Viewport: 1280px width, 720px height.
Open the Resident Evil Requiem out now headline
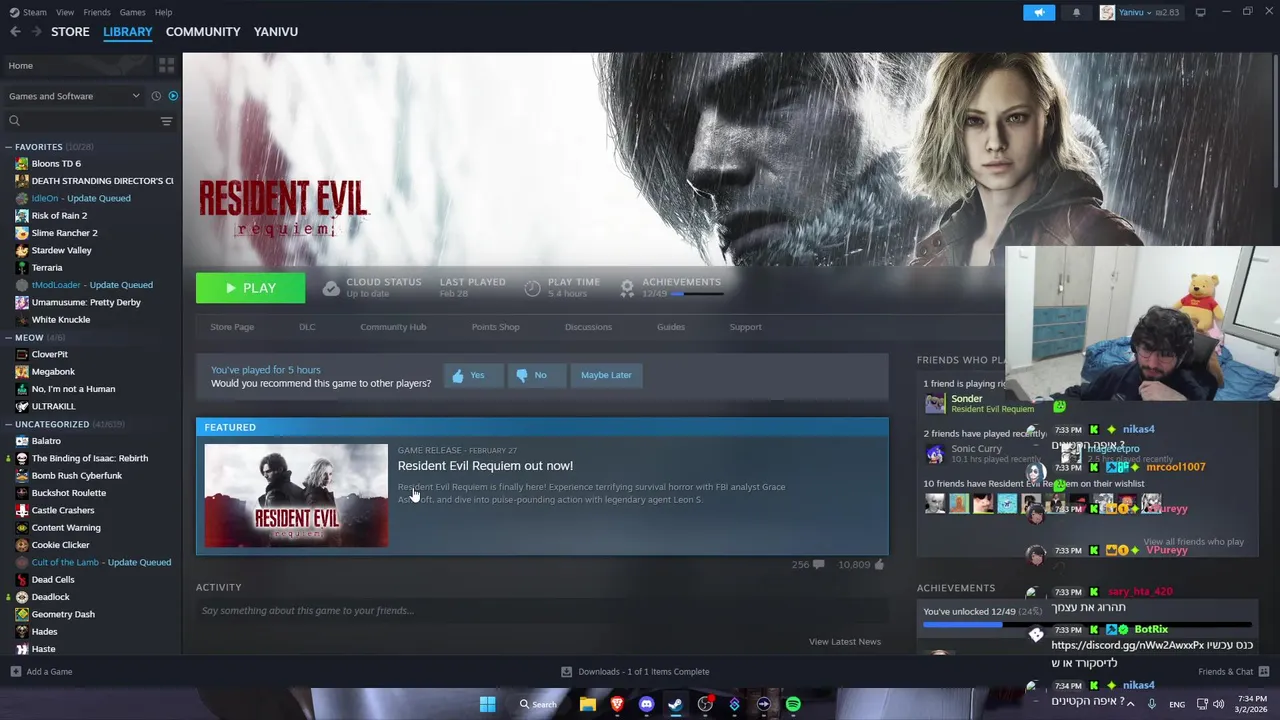tap(485, 466)
